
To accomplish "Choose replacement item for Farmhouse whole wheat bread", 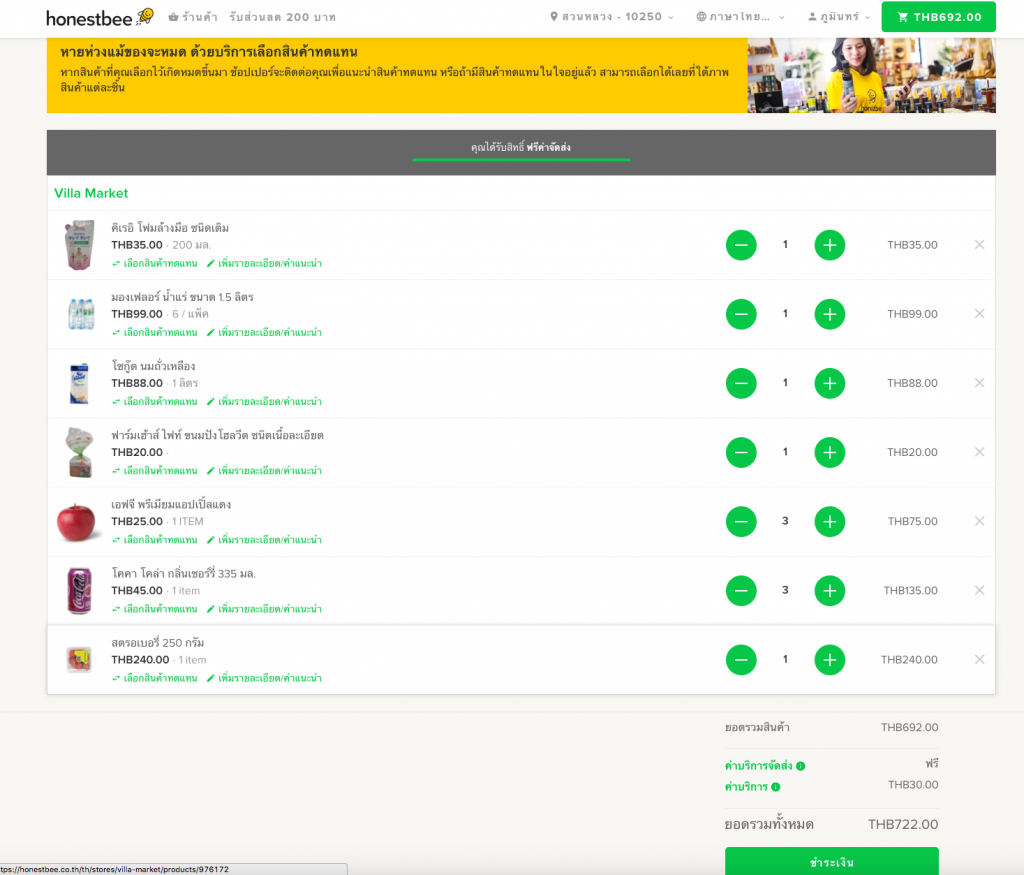I will 155,471.
